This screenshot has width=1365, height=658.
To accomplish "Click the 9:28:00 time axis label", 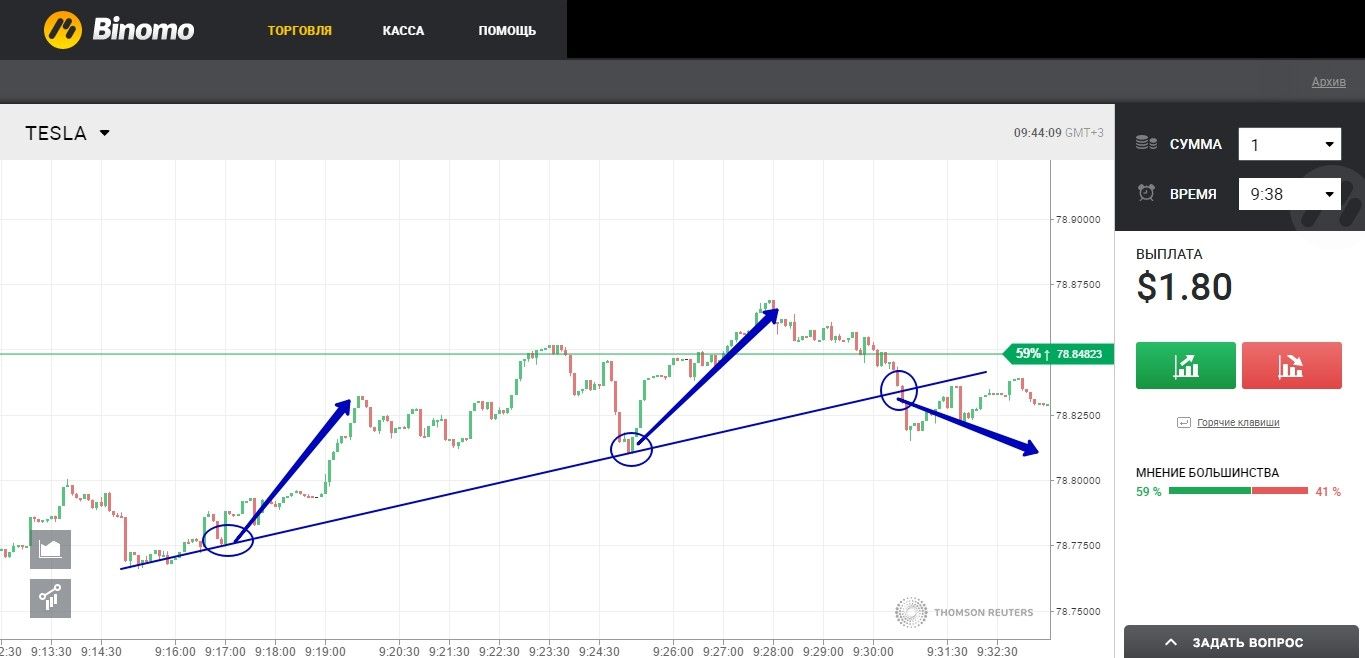I will pyautogui.click(x=774, y=651).
